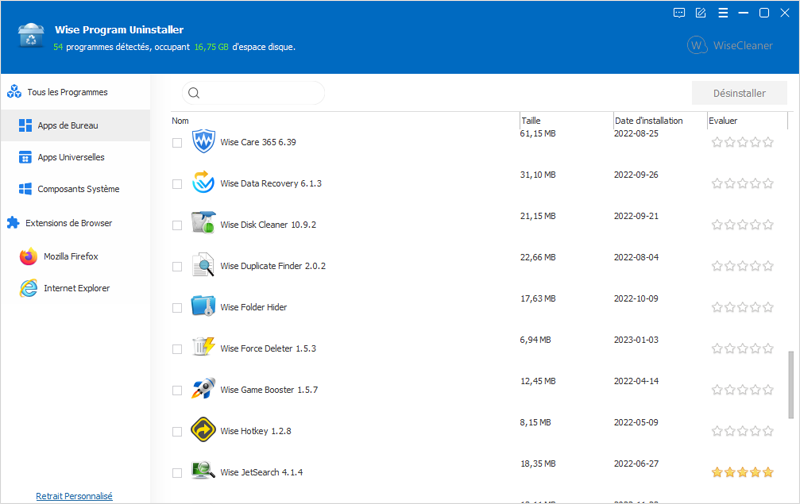Click the 61,15 MB size value

coord(538,134)
